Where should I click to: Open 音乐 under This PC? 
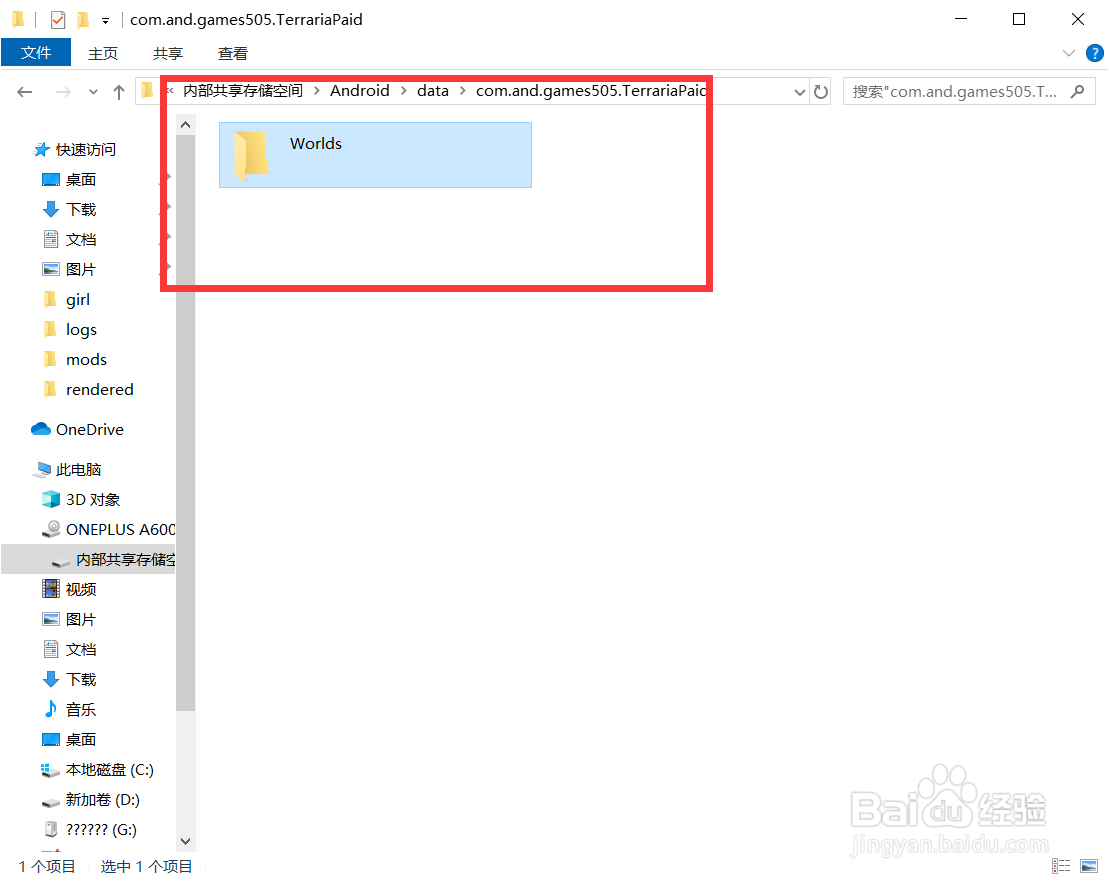pyautogui.click(x=69, y=709)
